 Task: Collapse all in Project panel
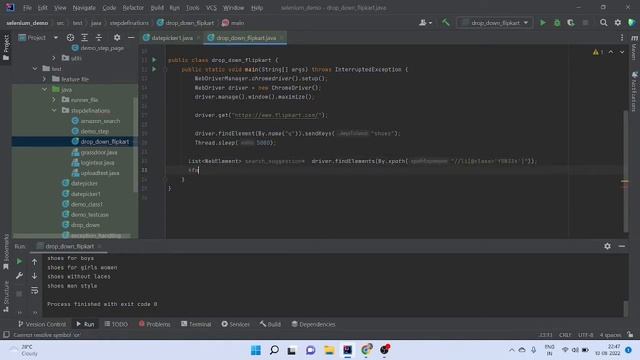[99, 38]
